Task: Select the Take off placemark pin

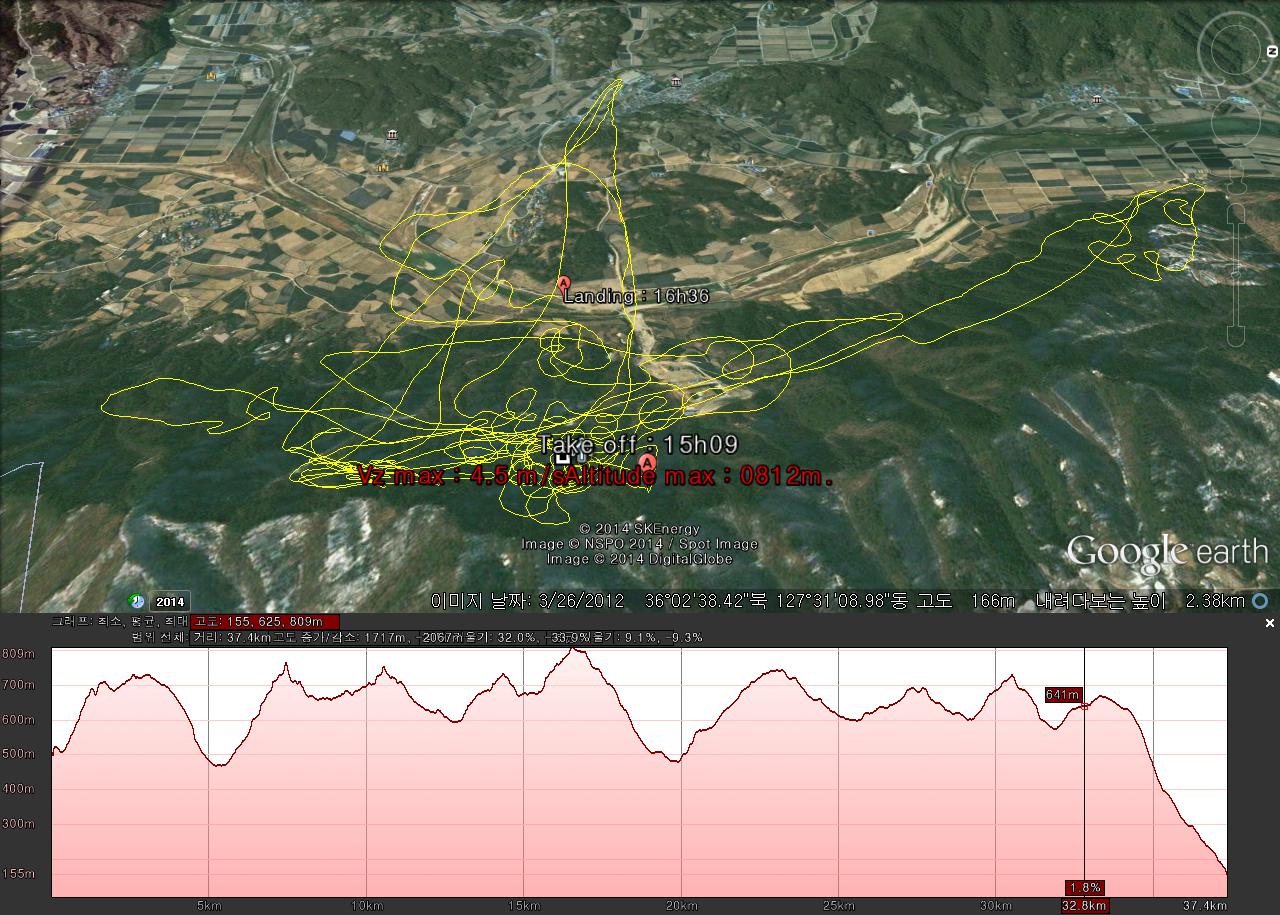Action: [648, 463]
